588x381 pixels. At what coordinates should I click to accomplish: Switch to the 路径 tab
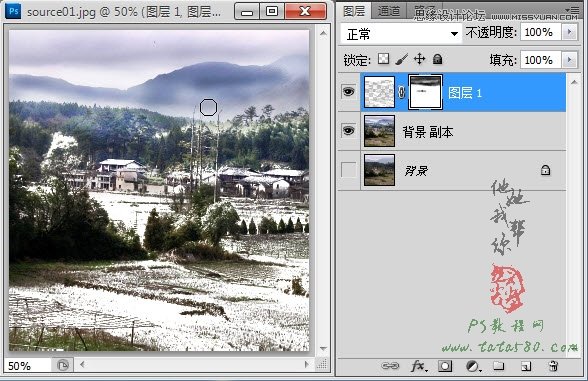pos(424,11)
